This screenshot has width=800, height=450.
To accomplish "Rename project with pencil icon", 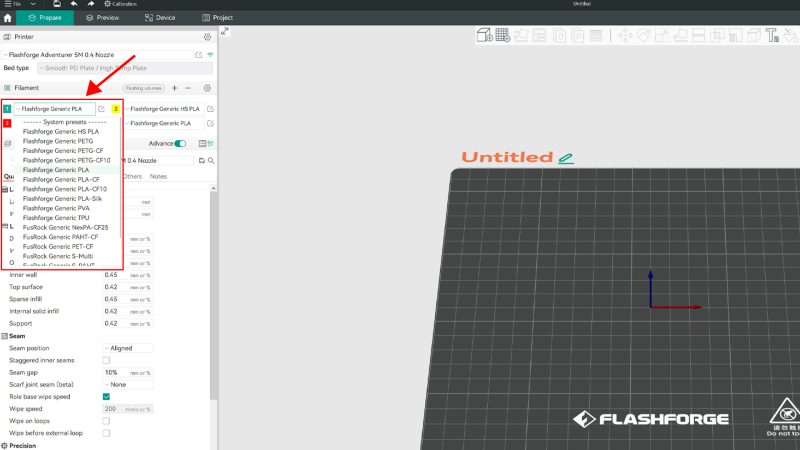I will [566, 158].
